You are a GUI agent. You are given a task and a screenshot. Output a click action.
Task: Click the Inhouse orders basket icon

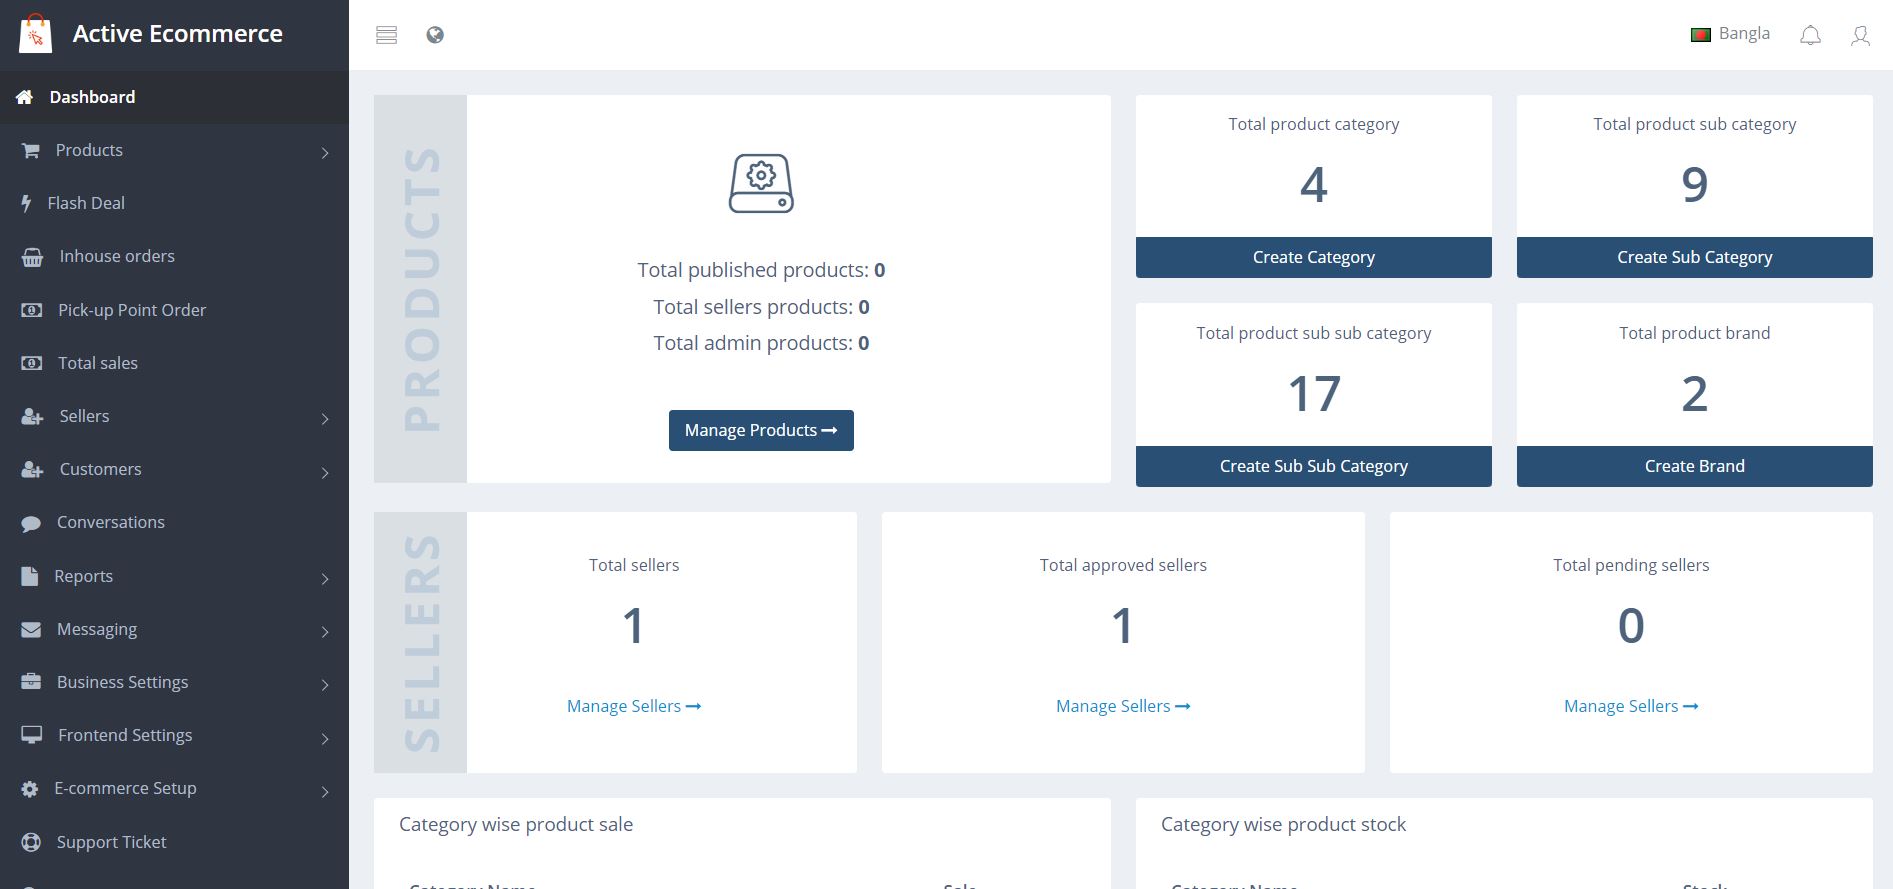[32, 257]
